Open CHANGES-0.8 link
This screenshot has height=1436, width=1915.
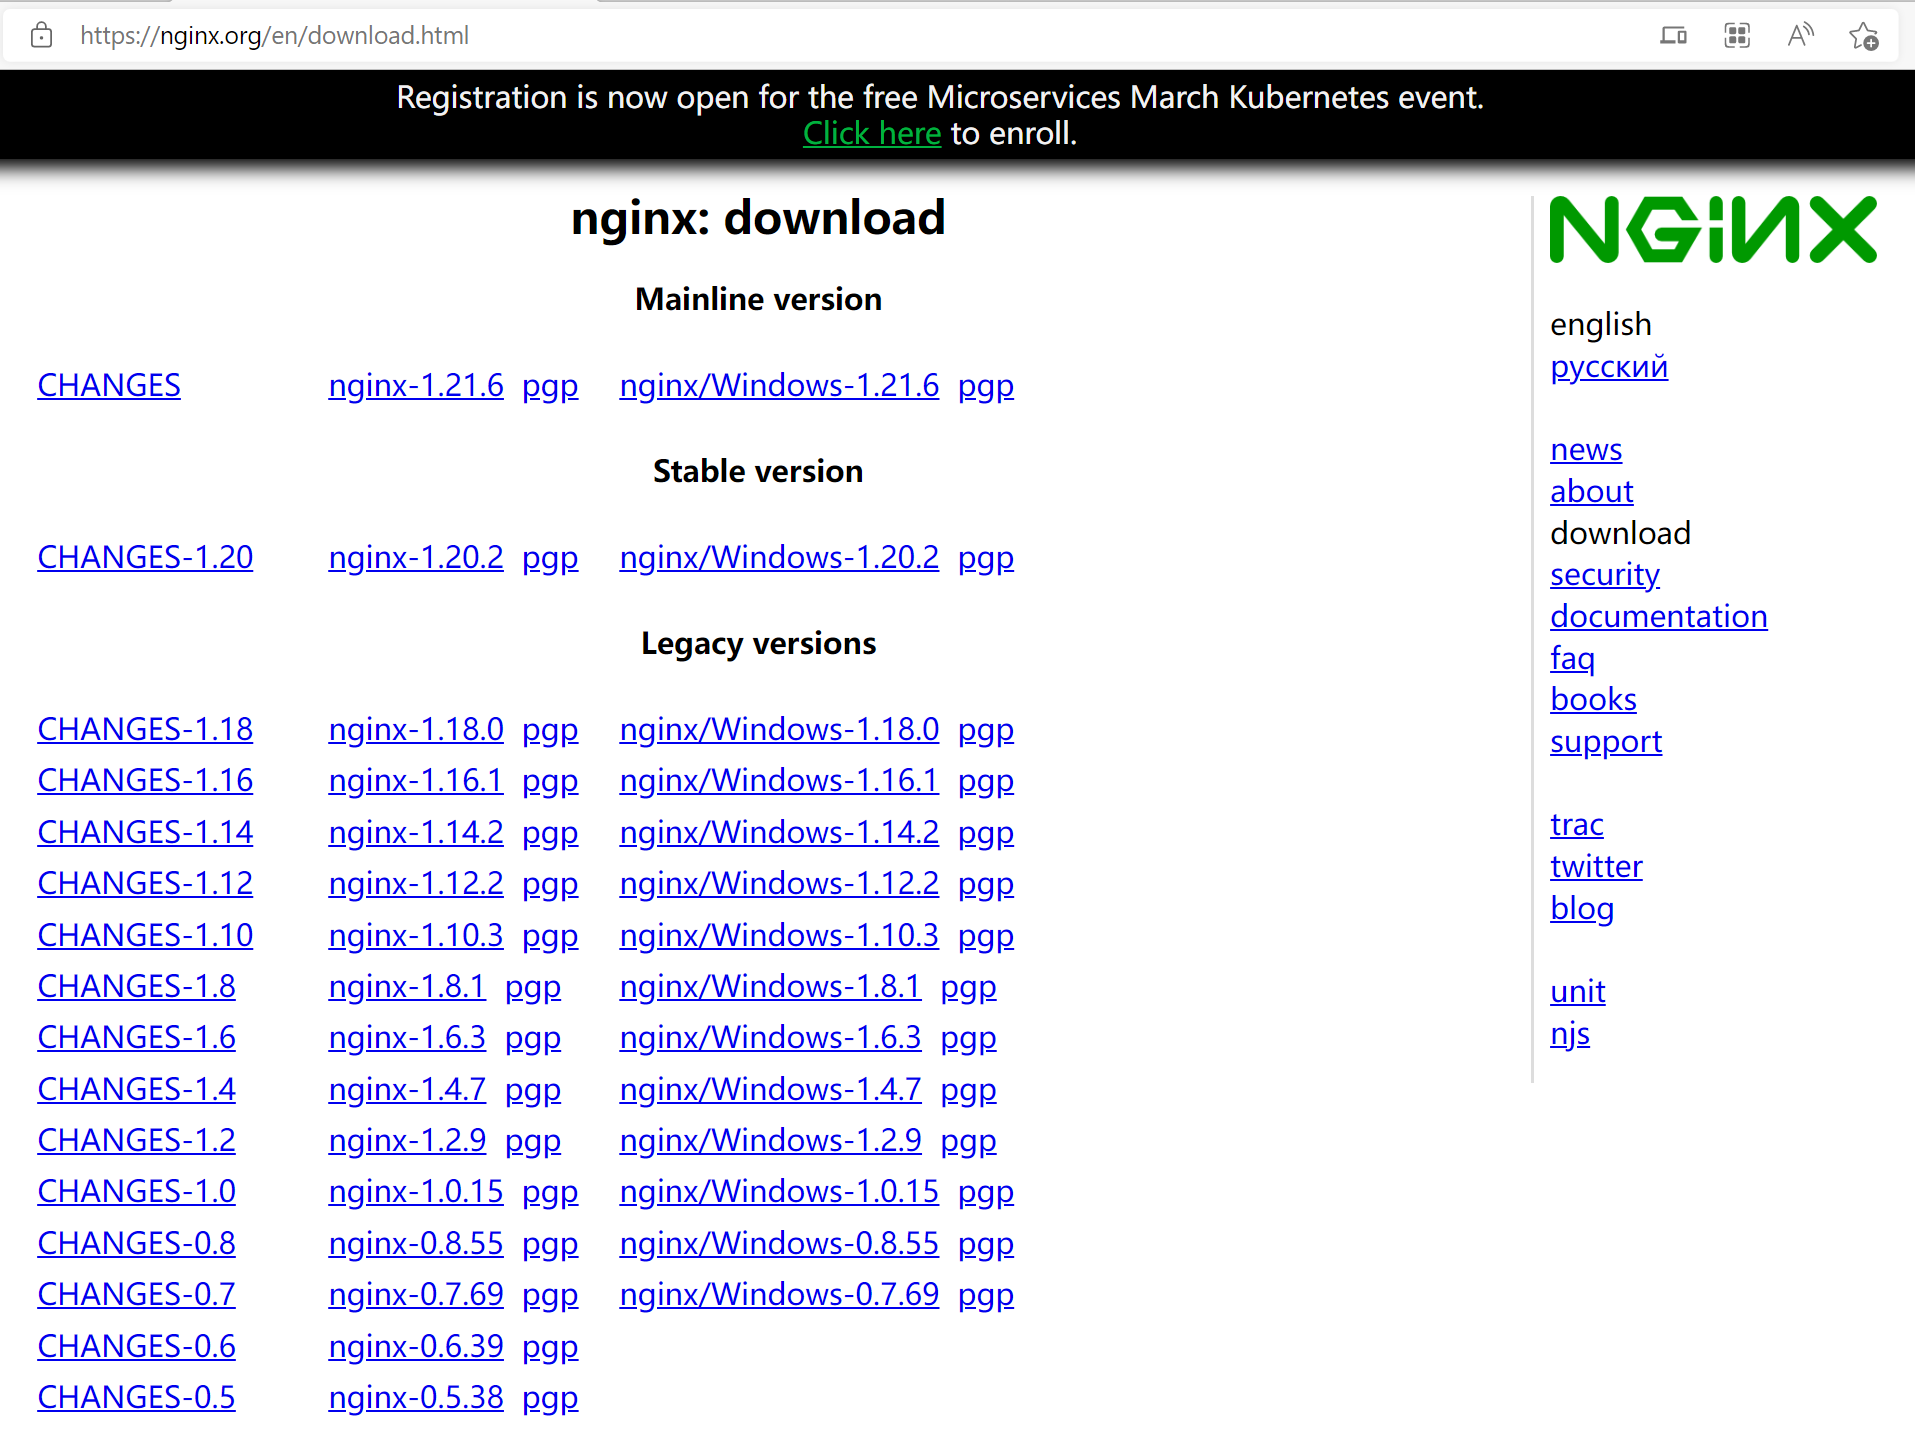pyautogui.click(x=136, y=1243)
